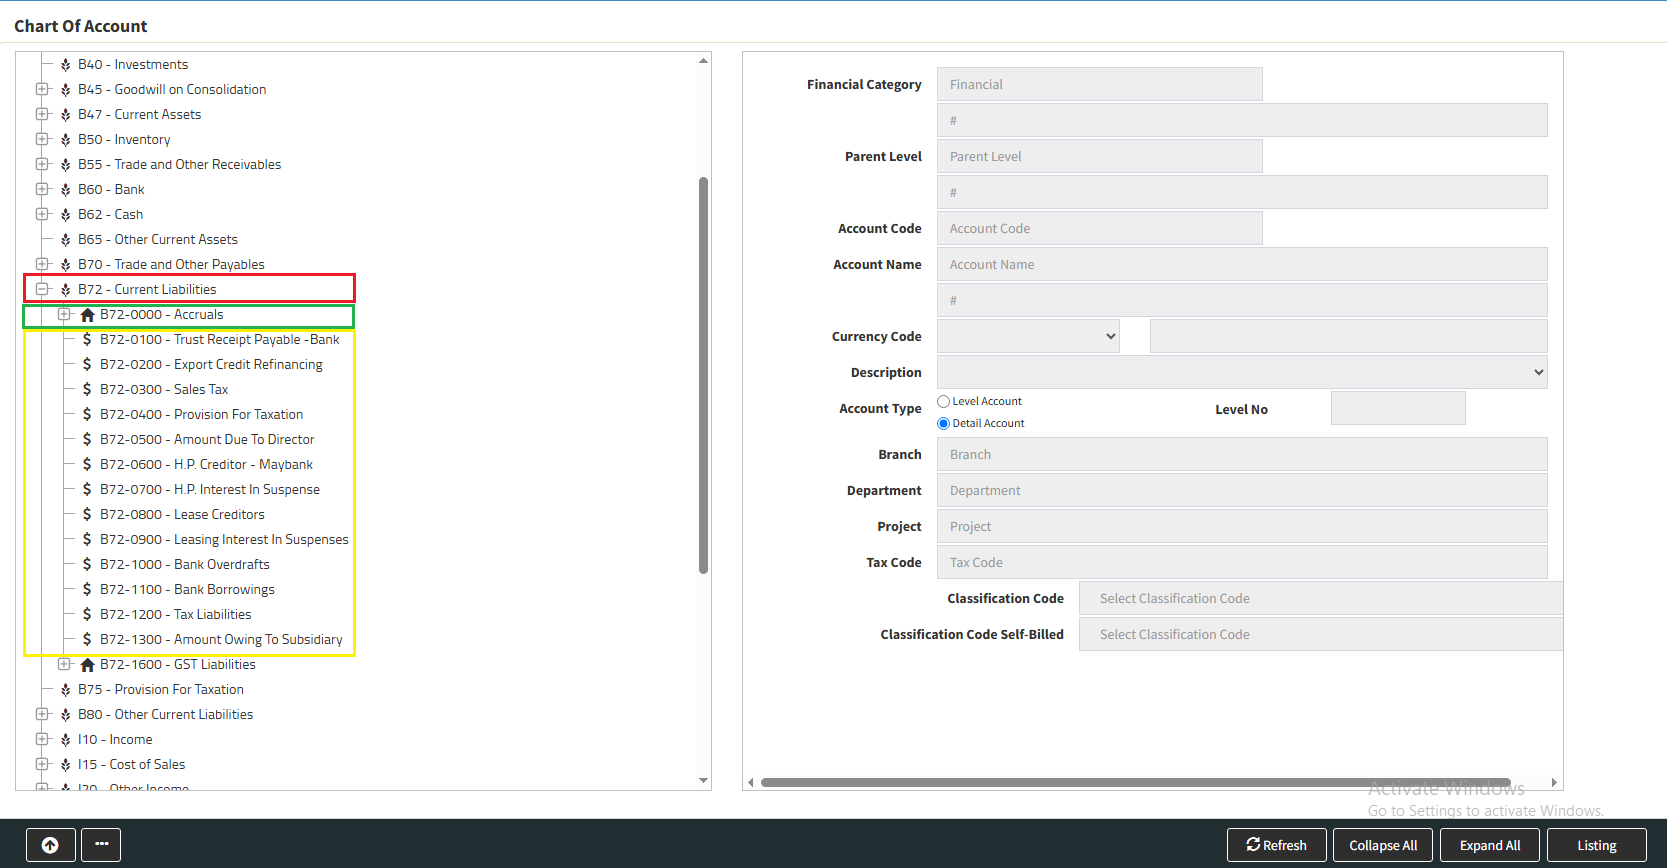The height and width of the screenshot is (868, 1667).
Task: Select the Detail Account radio button
Action: (943, 423)
